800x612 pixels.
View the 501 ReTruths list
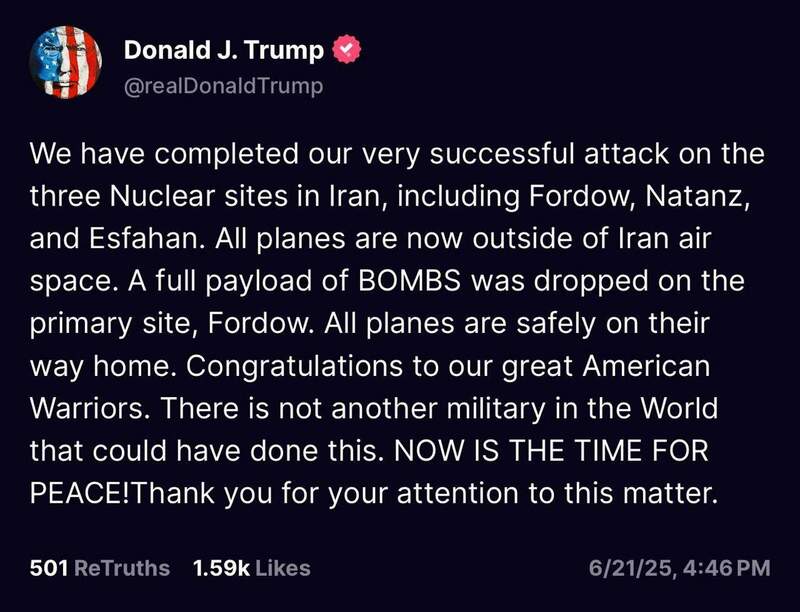pyautogui.click(x=100, y=568)
